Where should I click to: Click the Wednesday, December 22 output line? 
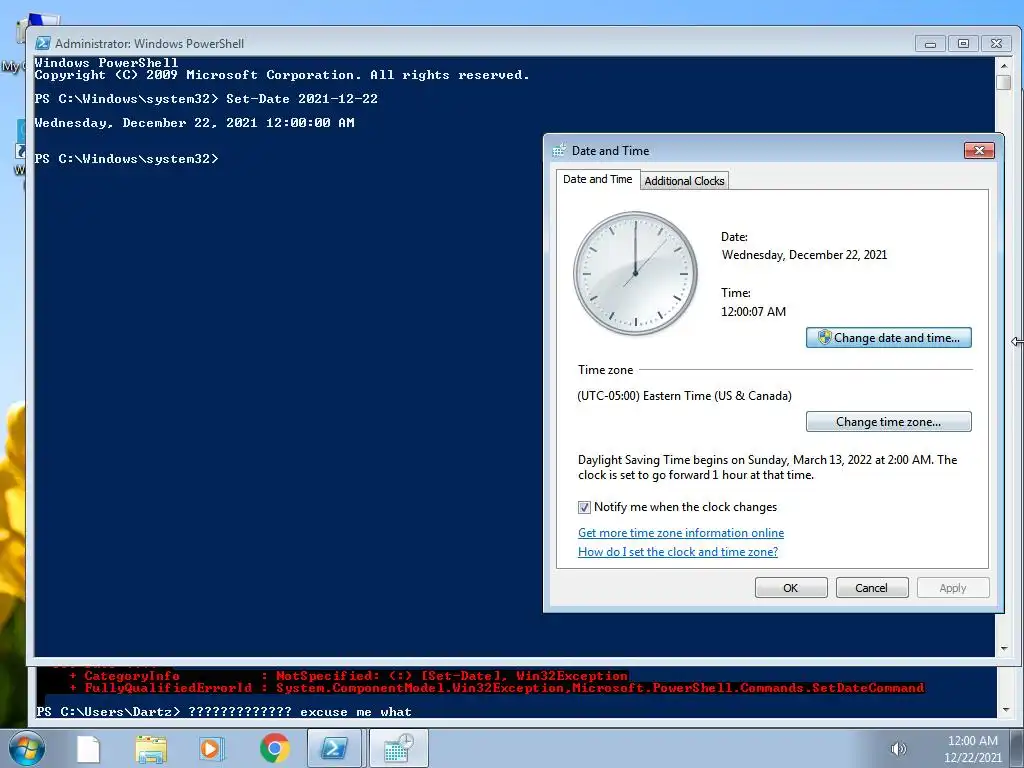click(195, 123)
